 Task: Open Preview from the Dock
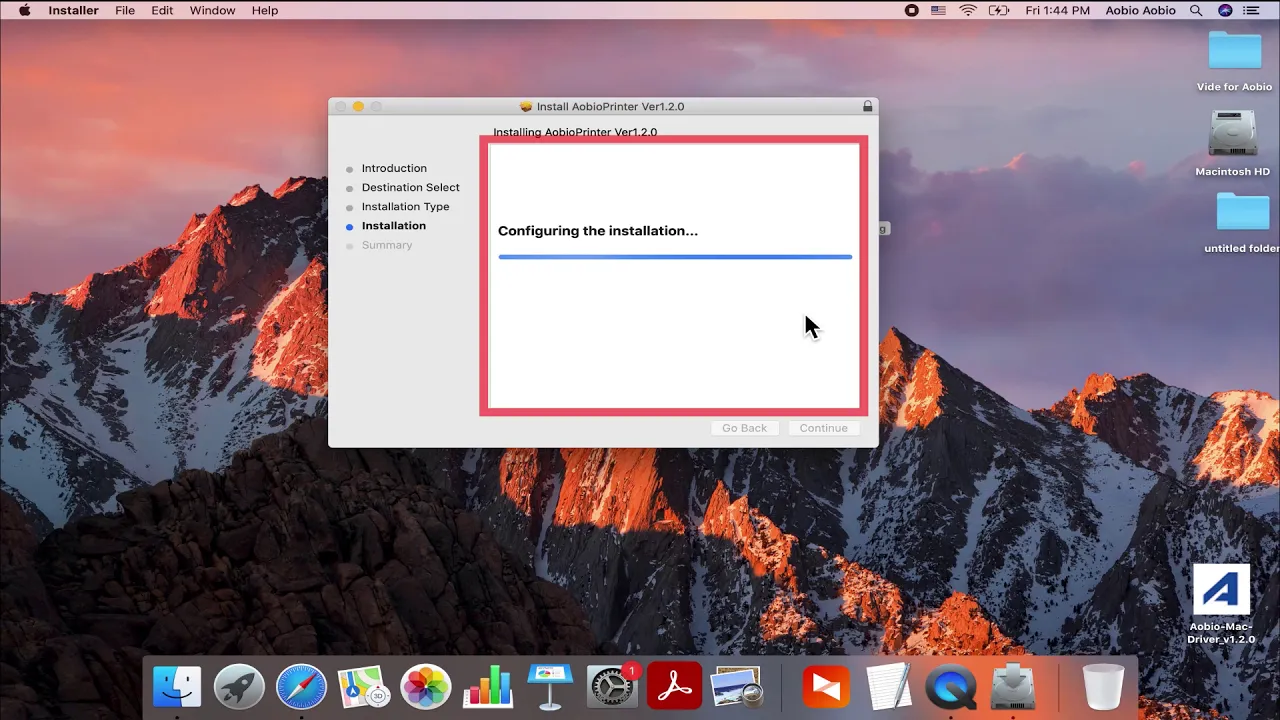737,688
